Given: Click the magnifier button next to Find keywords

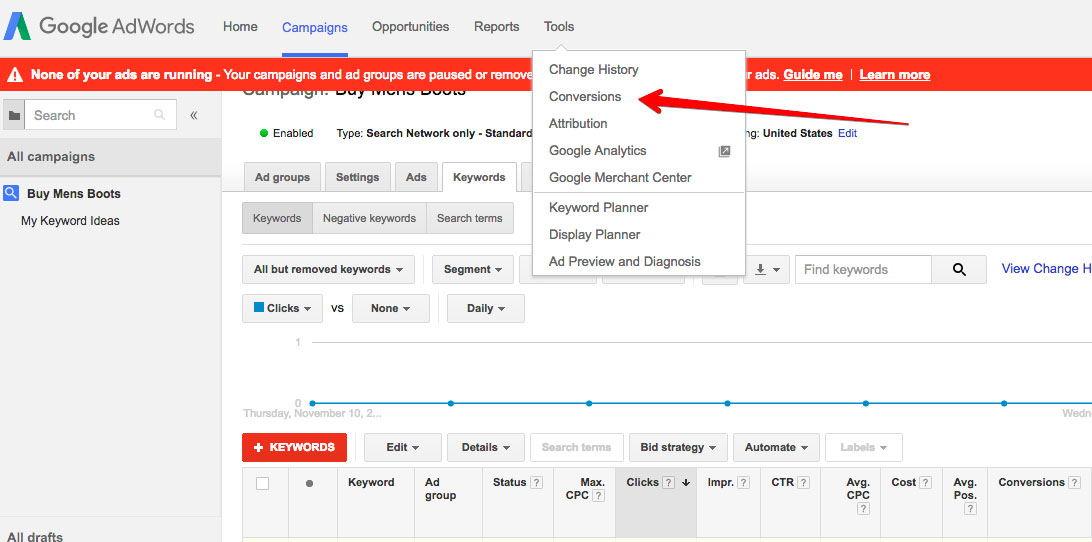Looking at the screenshot, I should [959, 269].
